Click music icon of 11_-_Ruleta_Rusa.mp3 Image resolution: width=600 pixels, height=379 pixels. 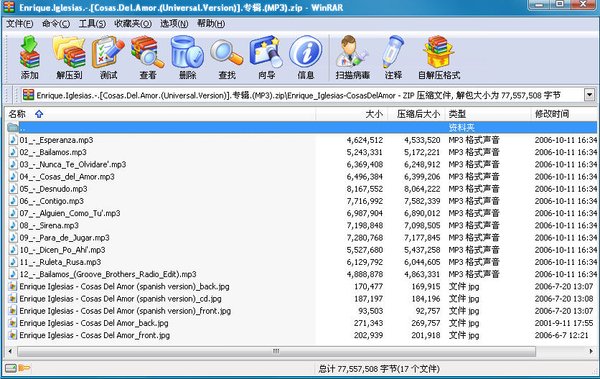click(13, 262)
